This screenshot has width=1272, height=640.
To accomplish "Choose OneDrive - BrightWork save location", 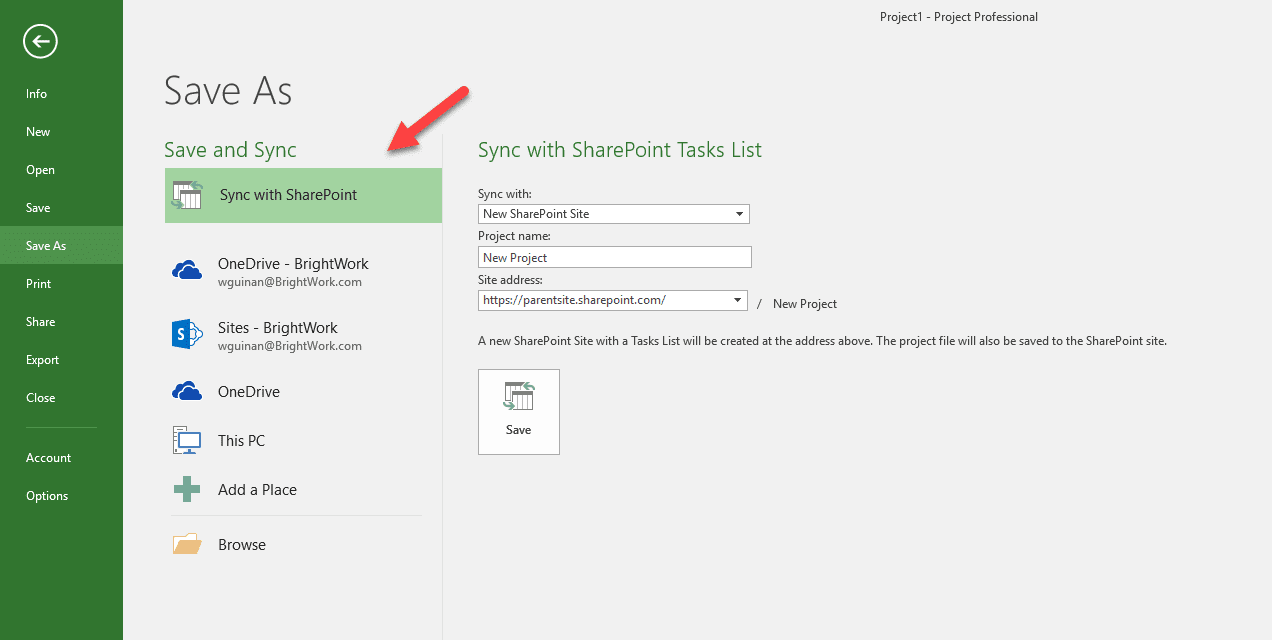I will pyautogui.click(x=303, y=271).
